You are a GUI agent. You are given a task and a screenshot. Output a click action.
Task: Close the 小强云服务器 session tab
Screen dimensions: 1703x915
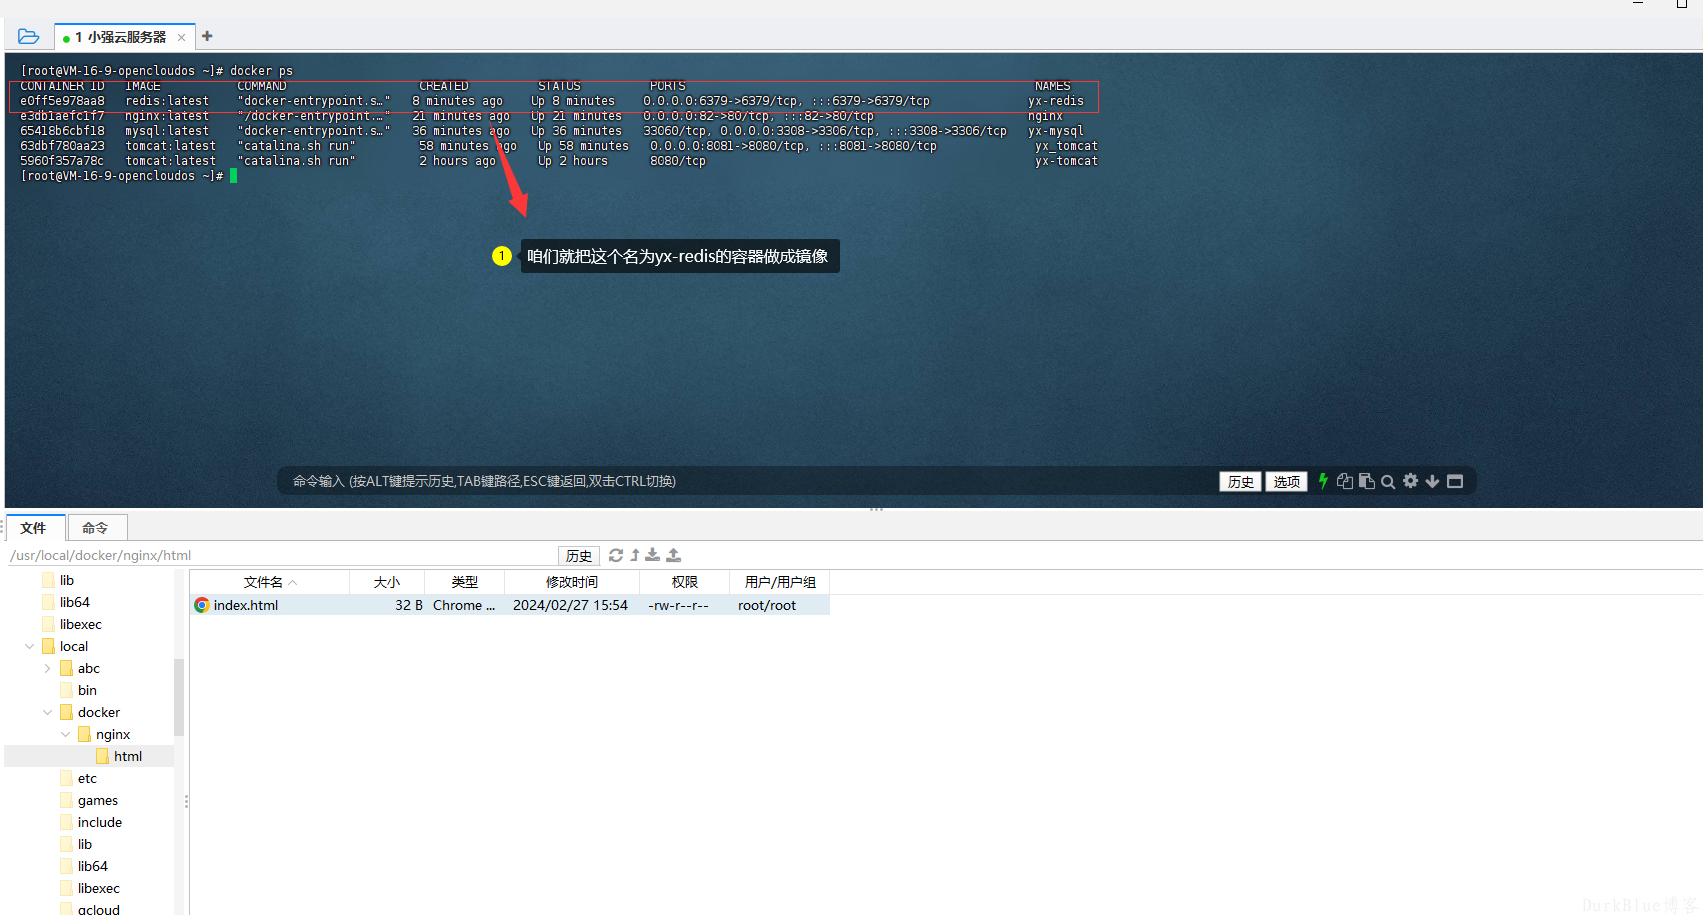(181, 37)
